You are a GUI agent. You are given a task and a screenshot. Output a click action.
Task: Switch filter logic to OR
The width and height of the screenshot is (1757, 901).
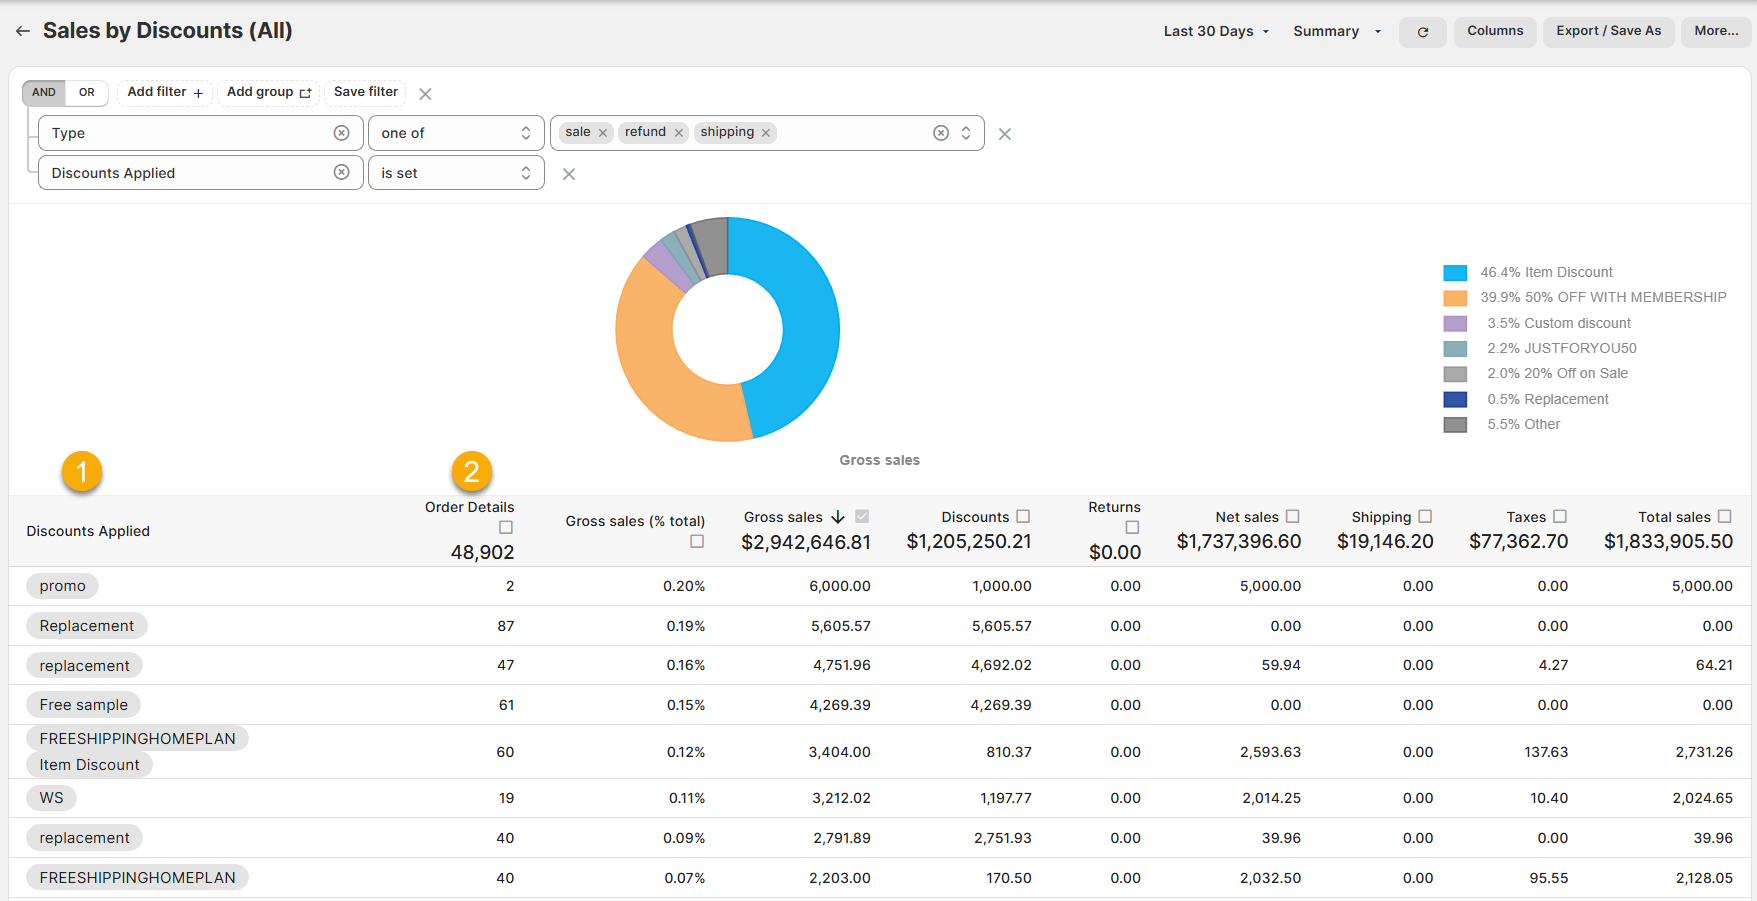coord(87,93)
